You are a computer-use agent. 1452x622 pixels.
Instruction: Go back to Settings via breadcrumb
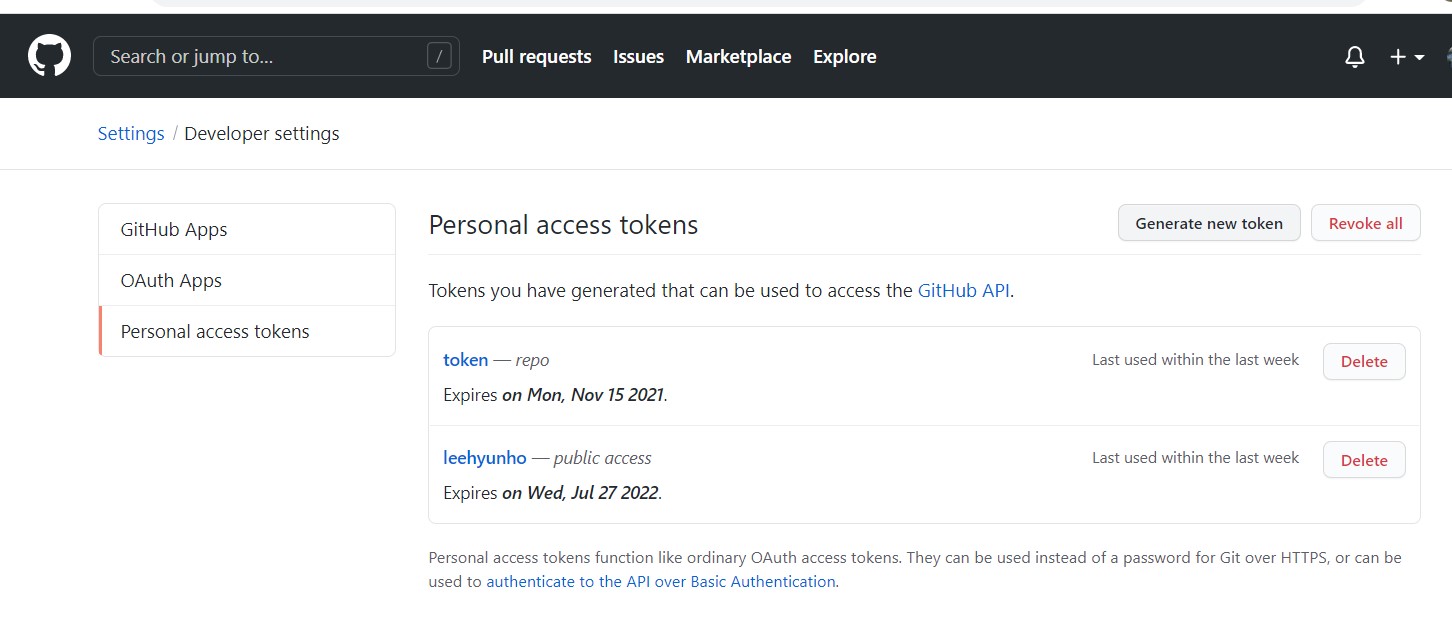130,133
